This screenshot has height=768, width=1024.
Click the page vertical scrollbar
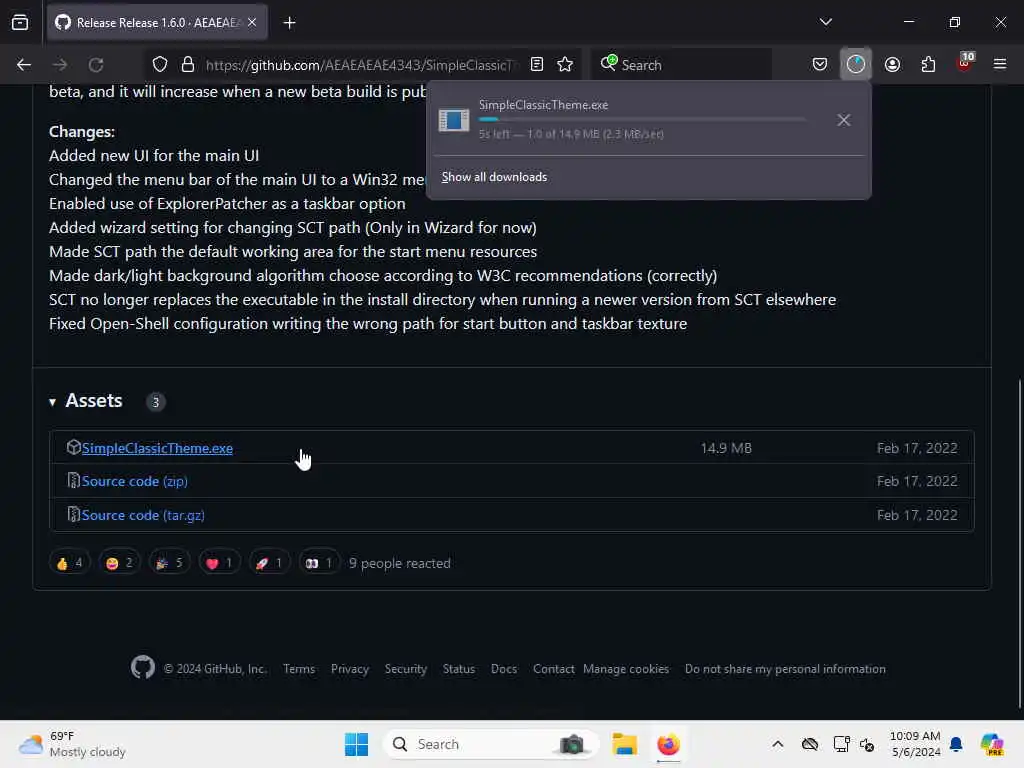tap(1019, 543)
